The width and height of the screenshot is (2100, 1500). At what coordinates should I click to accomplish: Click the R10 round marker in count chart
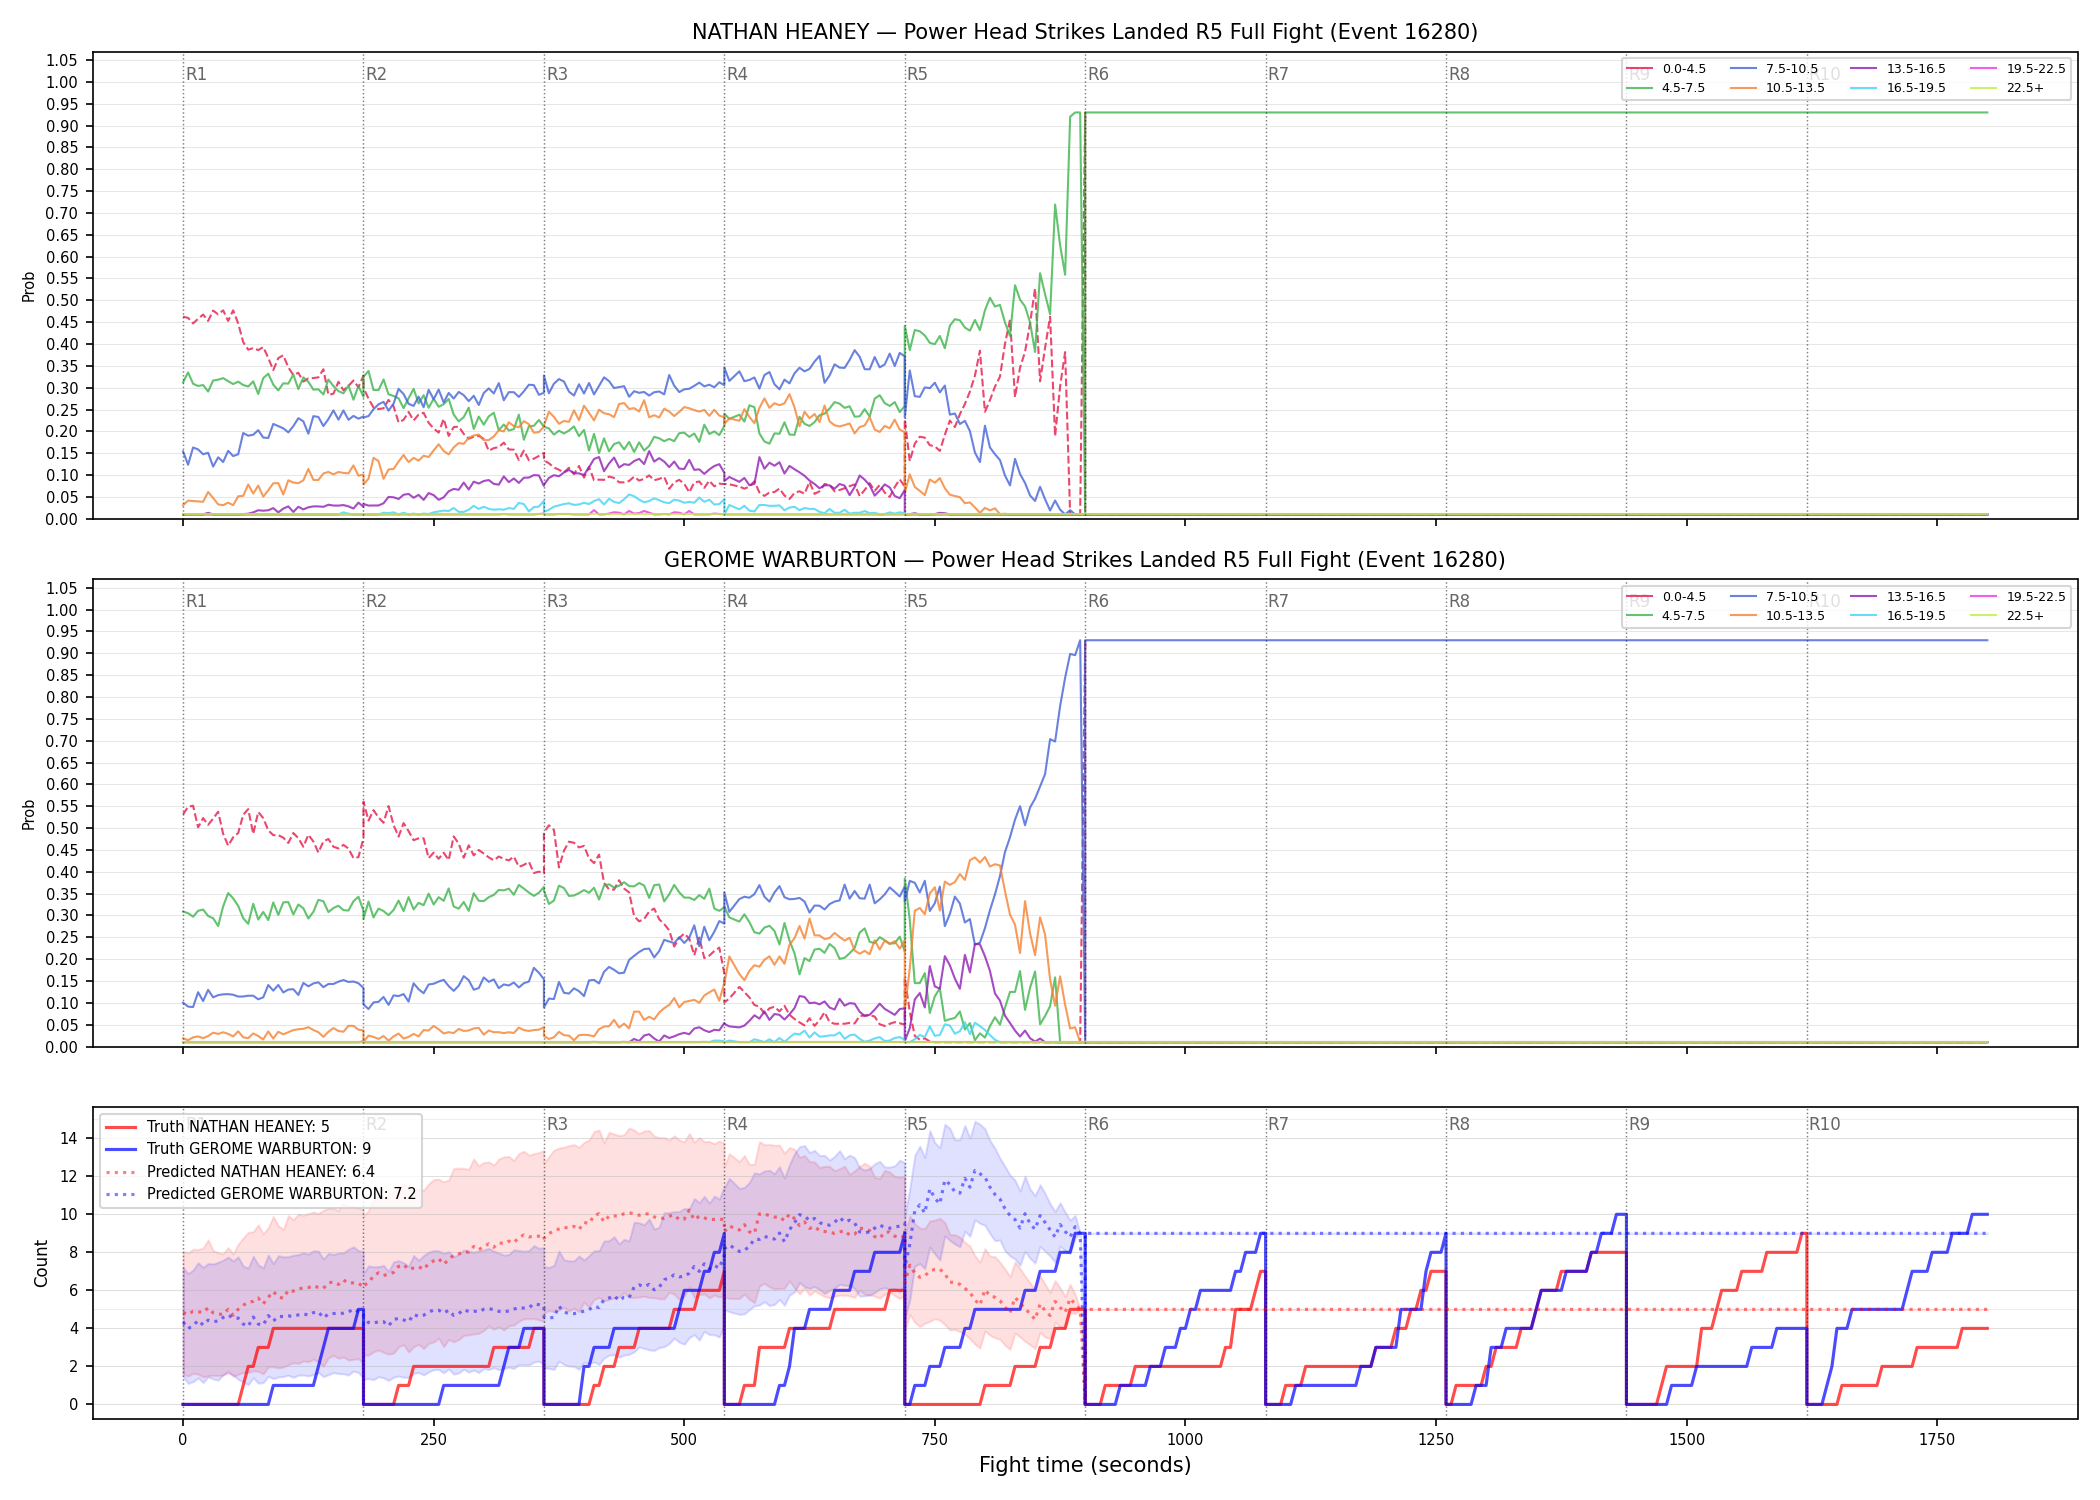pos(1824,1124)
